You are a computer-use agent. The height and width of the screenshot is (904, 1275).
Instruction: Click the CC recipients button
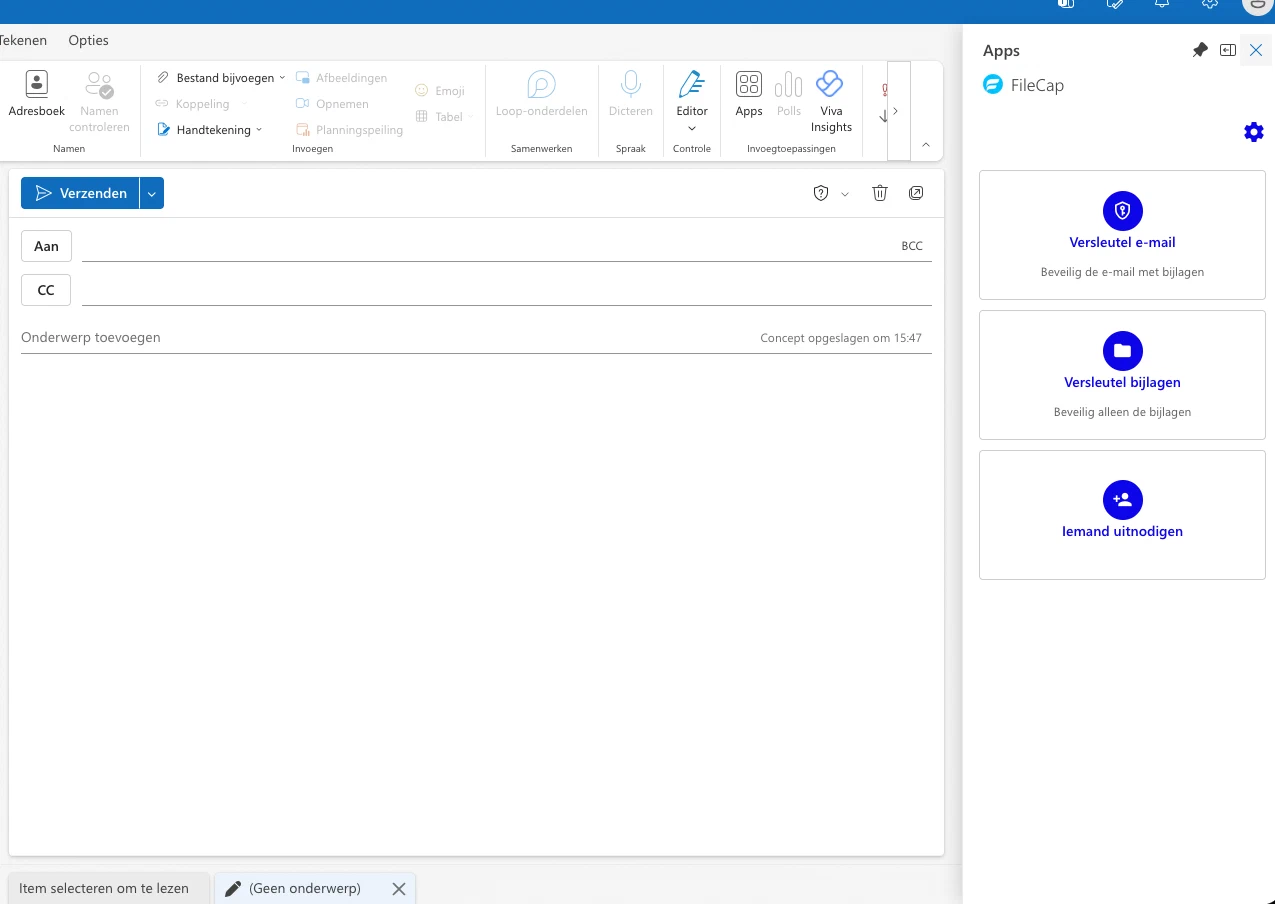pos(46,290)
